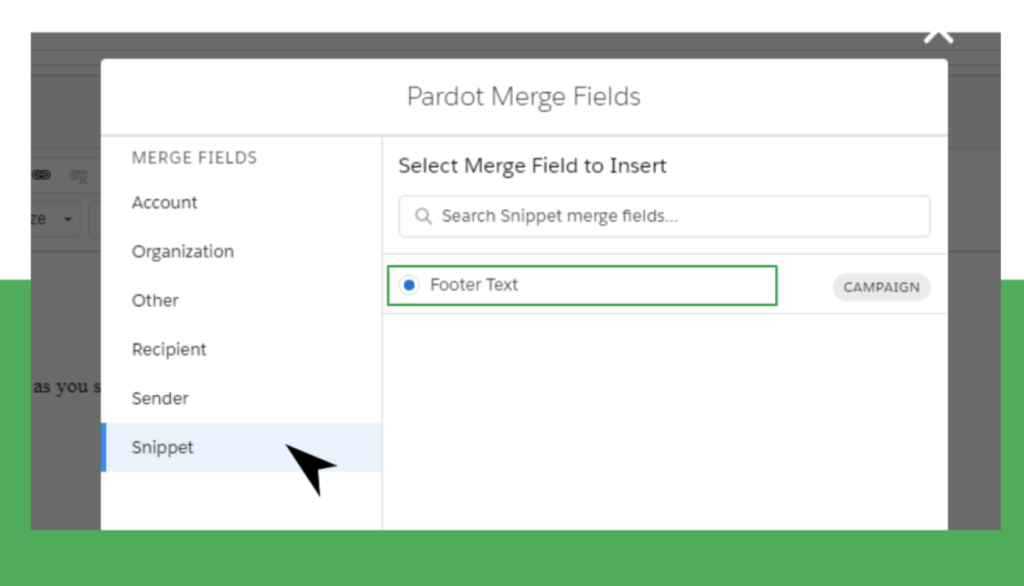This screenshot has width=1024, height=586.
Task: Click the Search Snippet merge fields input
Action: (x=664, y=216)
